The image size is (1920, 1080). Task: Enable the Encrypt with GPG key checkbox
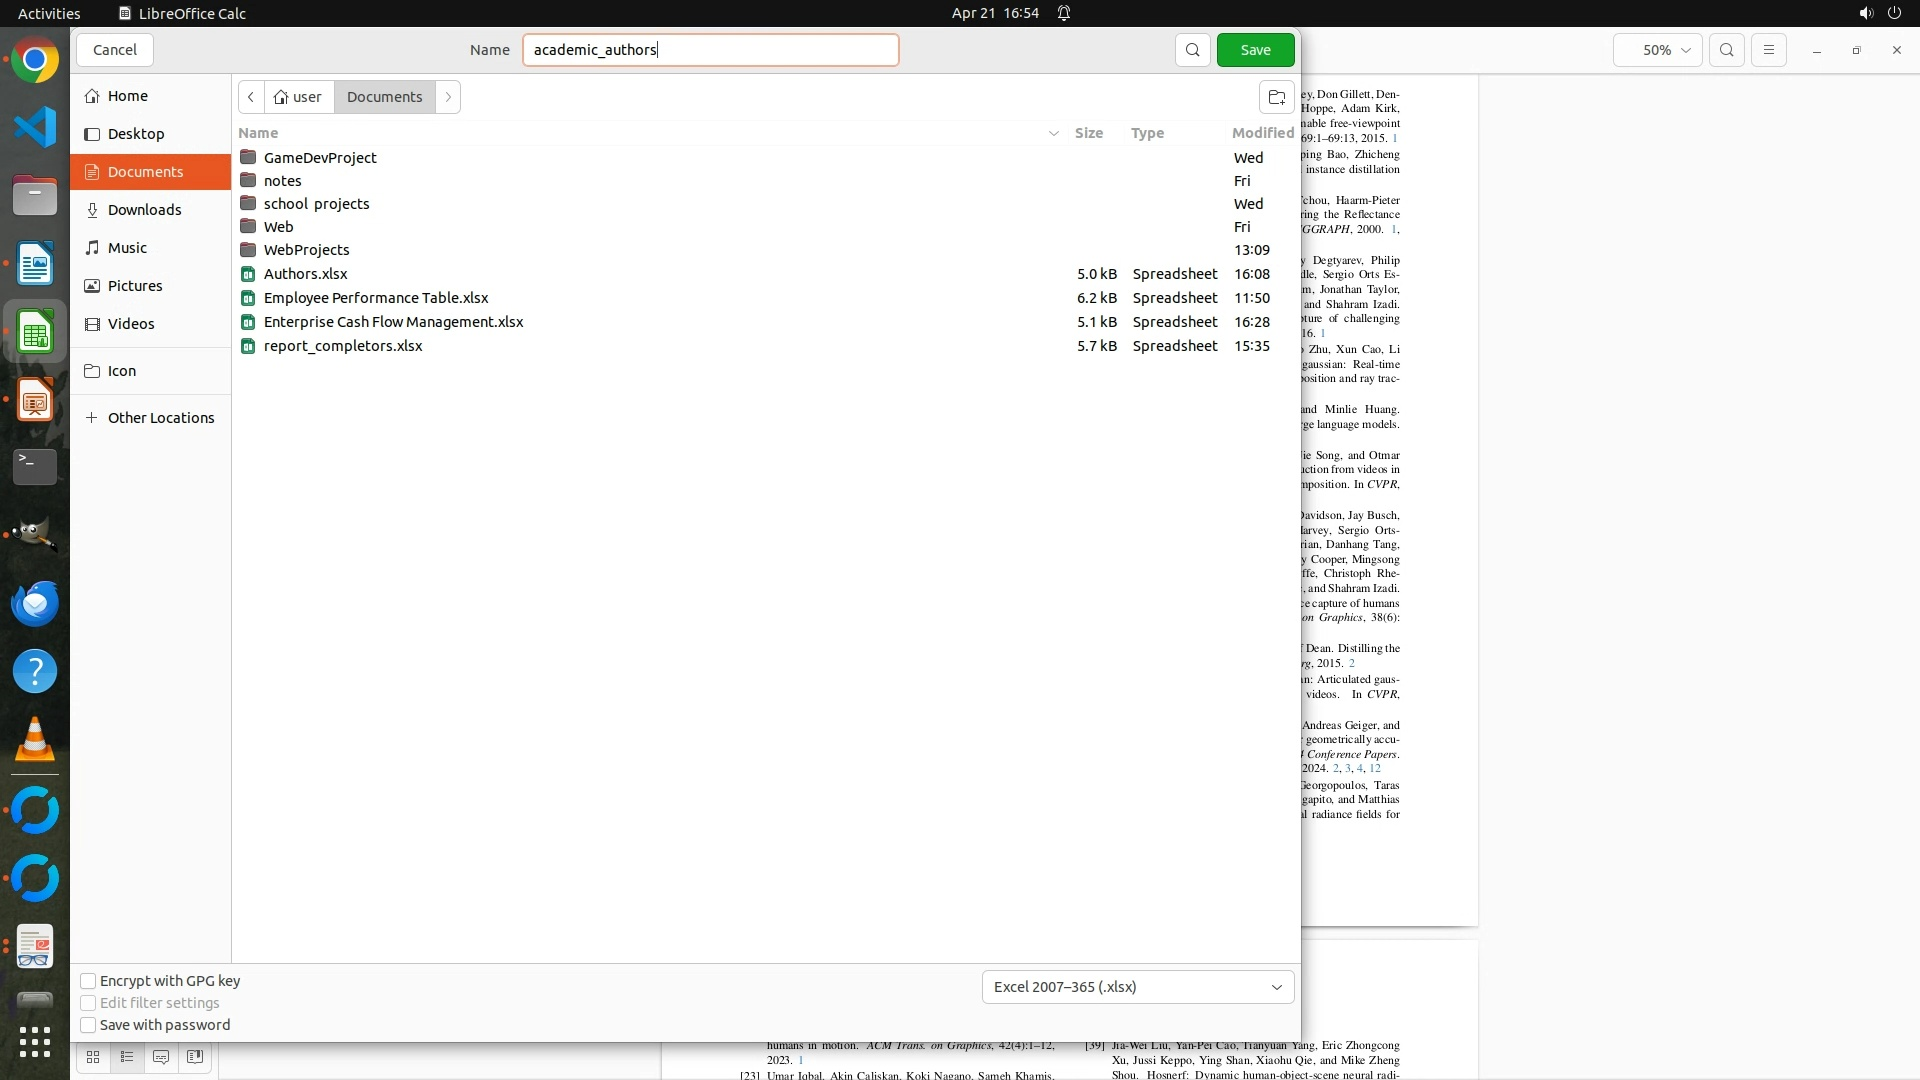coord(88,981)
